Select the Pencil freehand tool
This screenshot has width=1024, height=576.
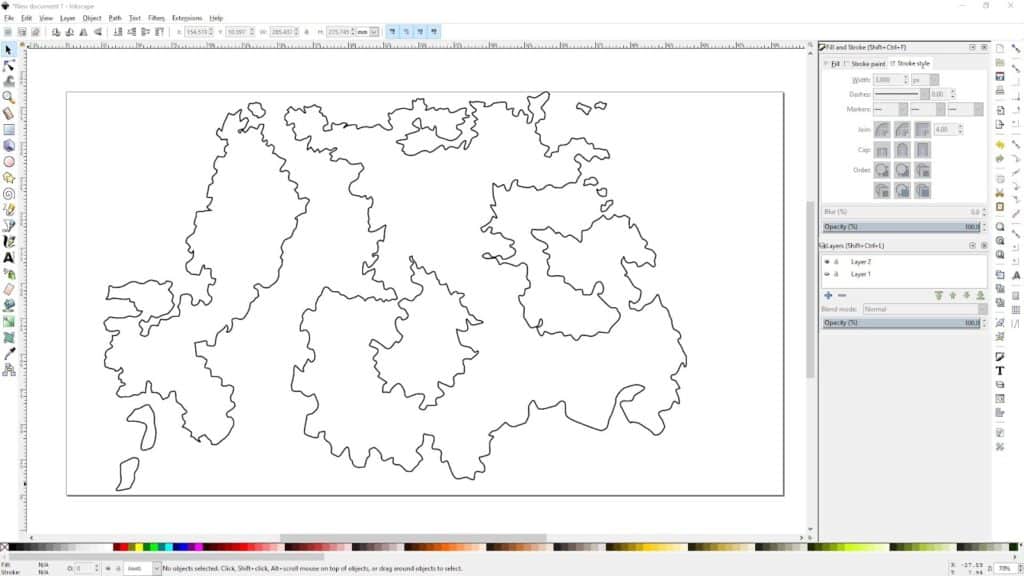tap(8, 210)
